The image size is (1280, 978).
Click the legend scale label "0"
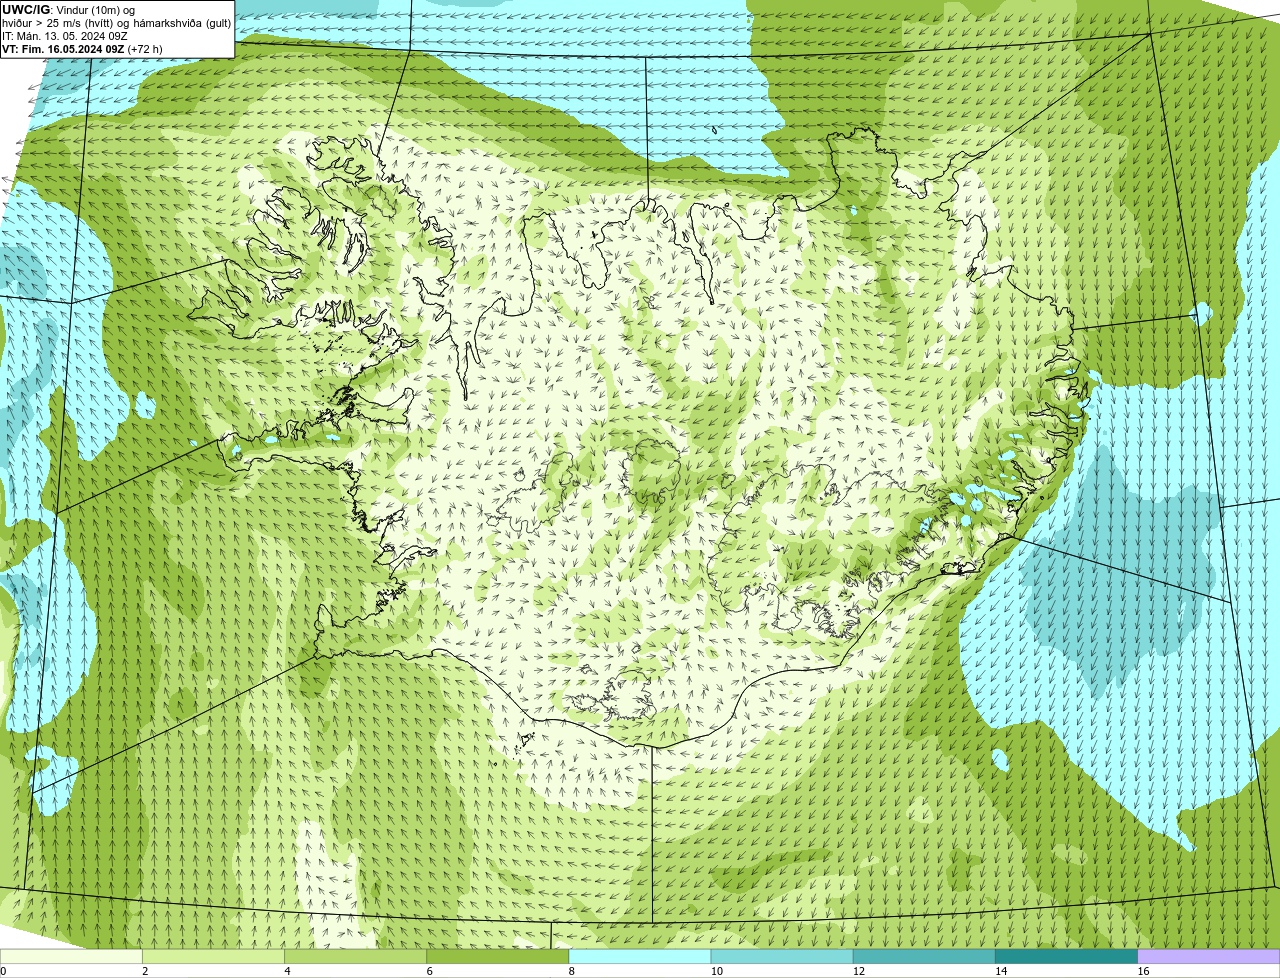tap(3, 971)
